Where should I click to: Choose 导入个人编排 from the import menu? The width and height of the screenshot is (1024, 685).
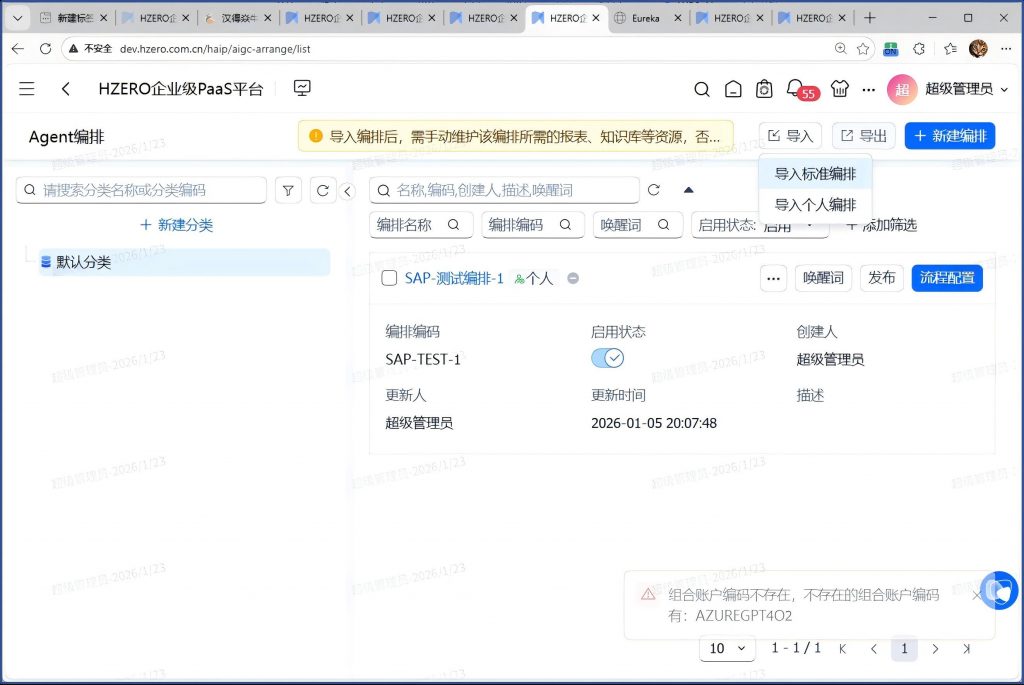tap(815, 204)
